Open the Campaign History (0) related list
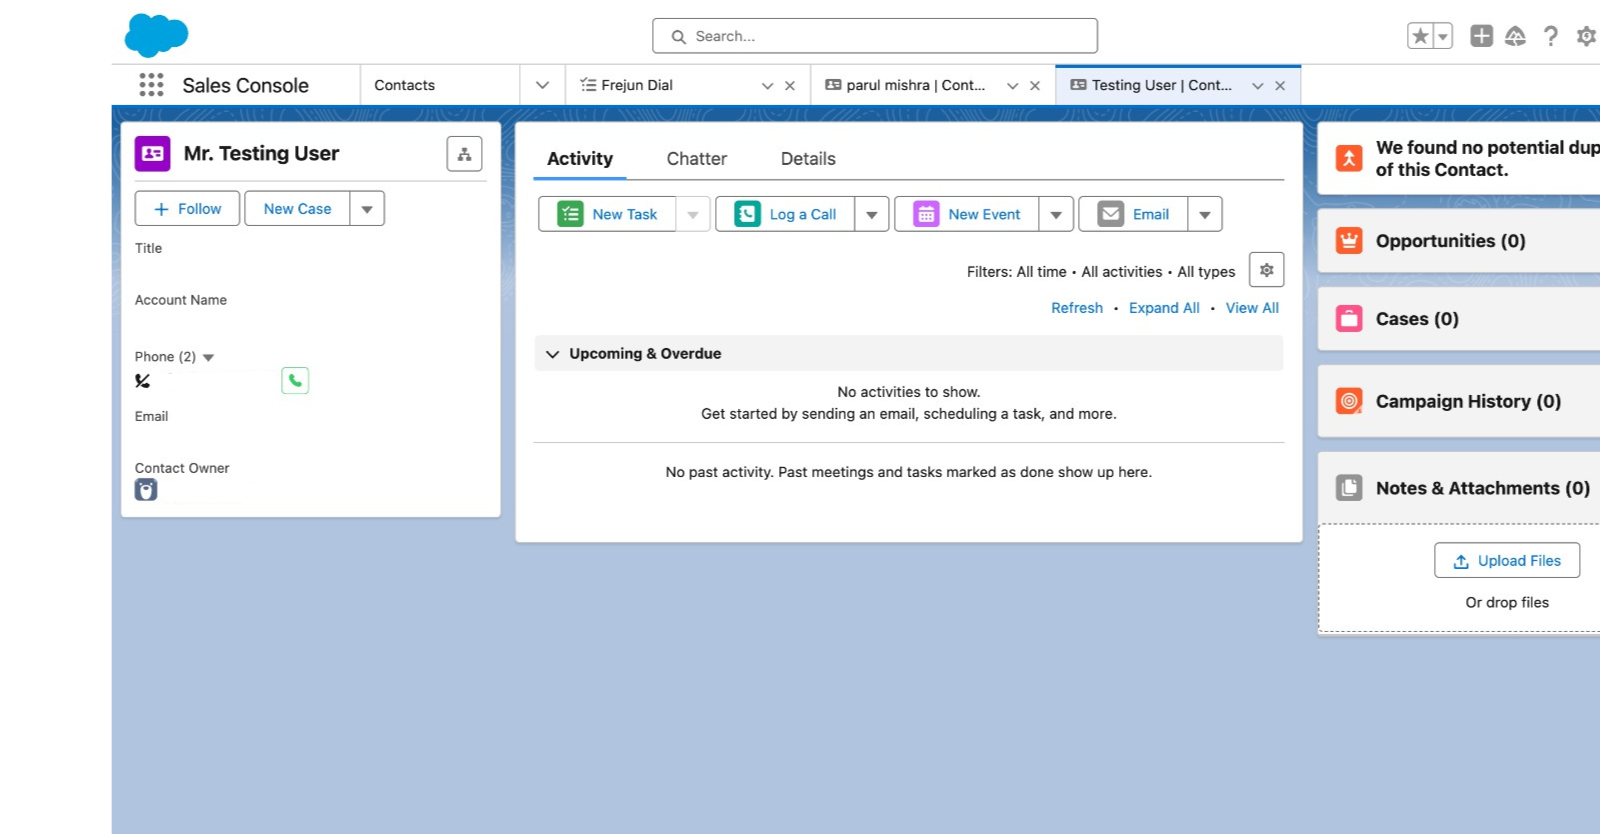The width and height of the screenshot is (1600, 834). pyautogui.click(x=1468, y=401)
